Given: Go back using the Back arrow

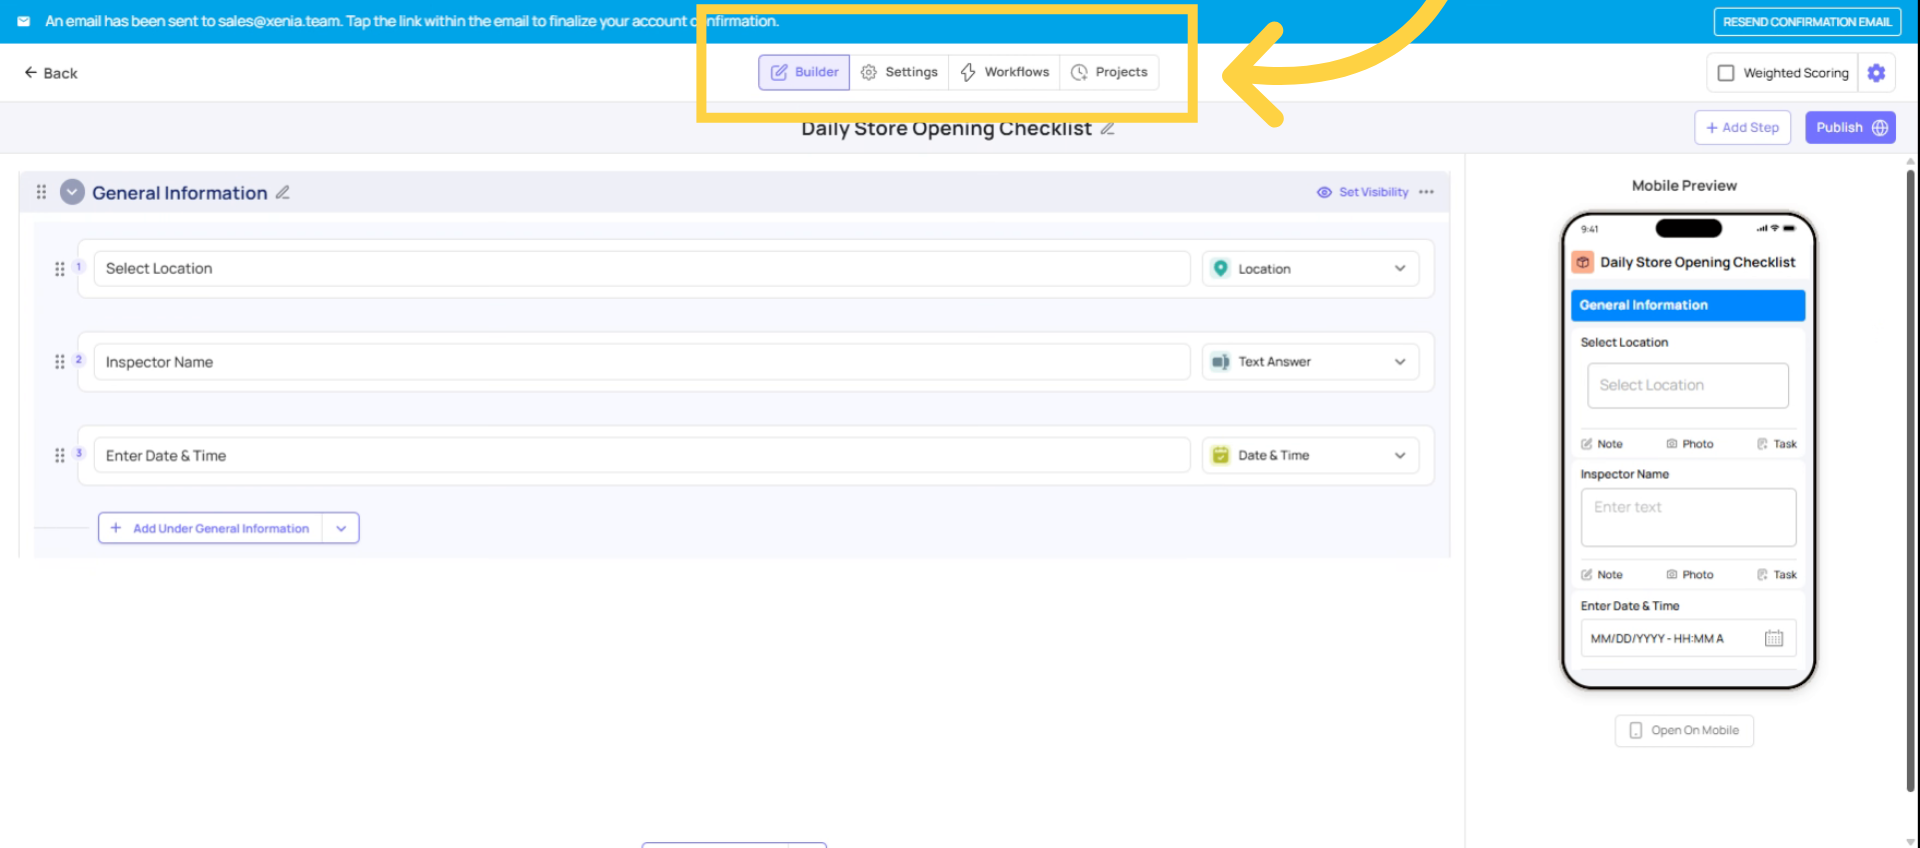Looking at the screenshot, I should [50, 73].
